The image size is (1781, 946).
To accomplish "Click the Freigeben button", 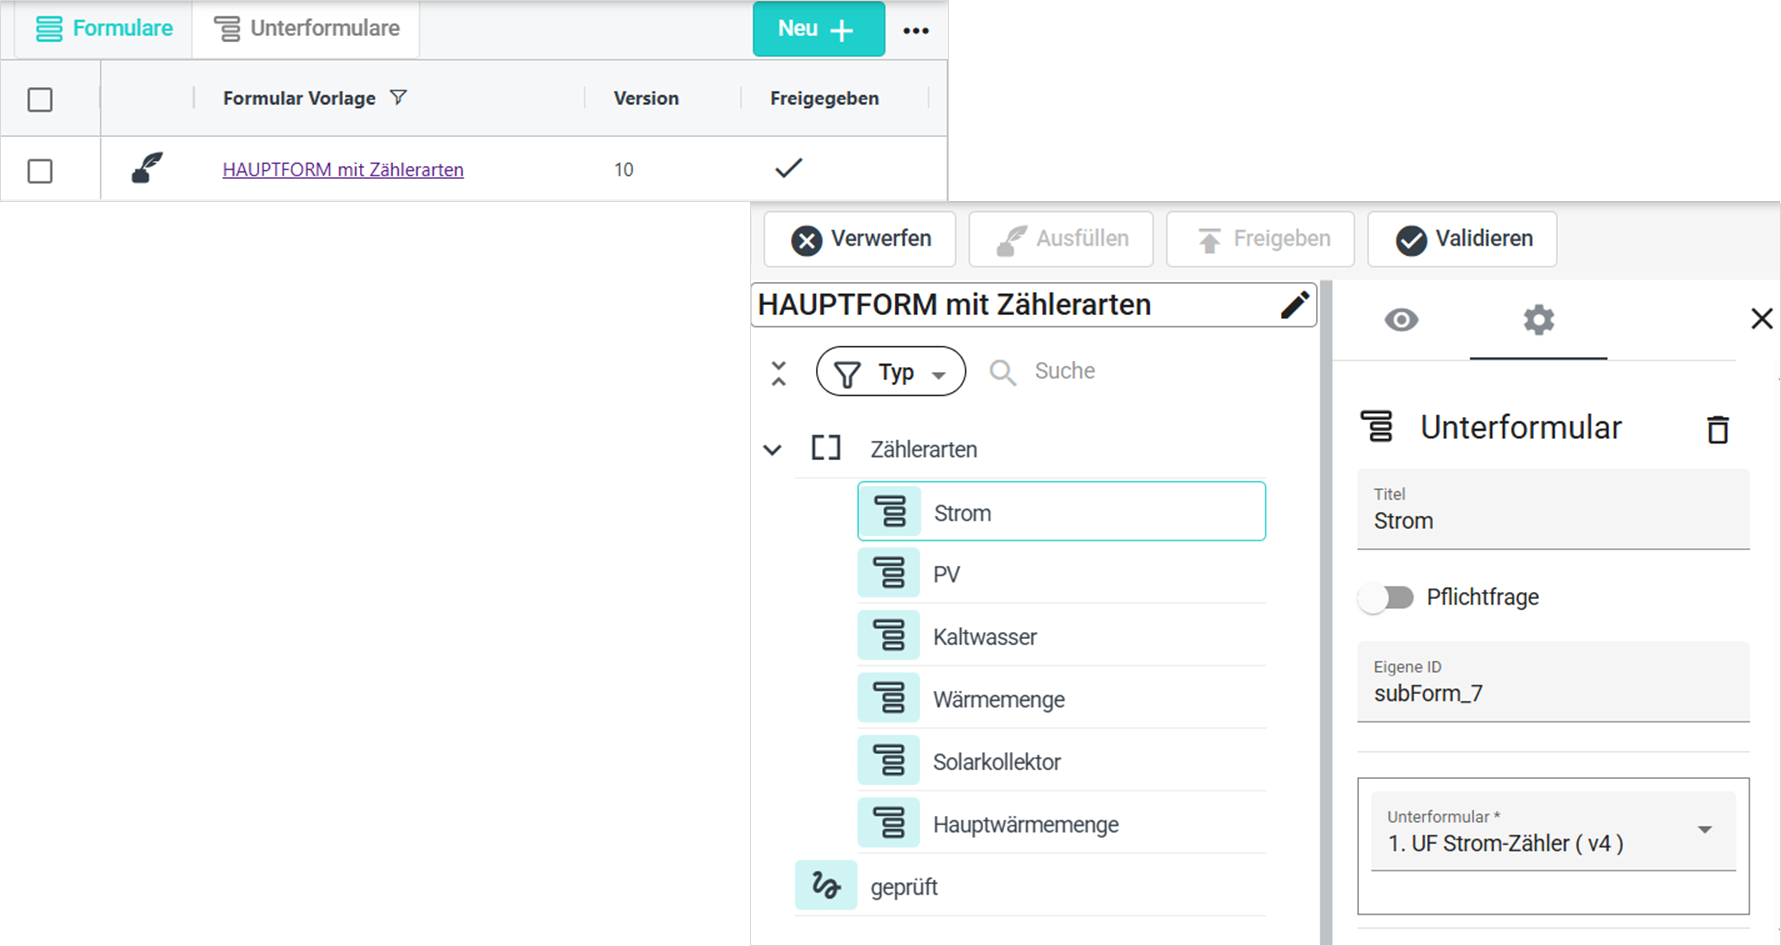I will tap(1260, 239).
